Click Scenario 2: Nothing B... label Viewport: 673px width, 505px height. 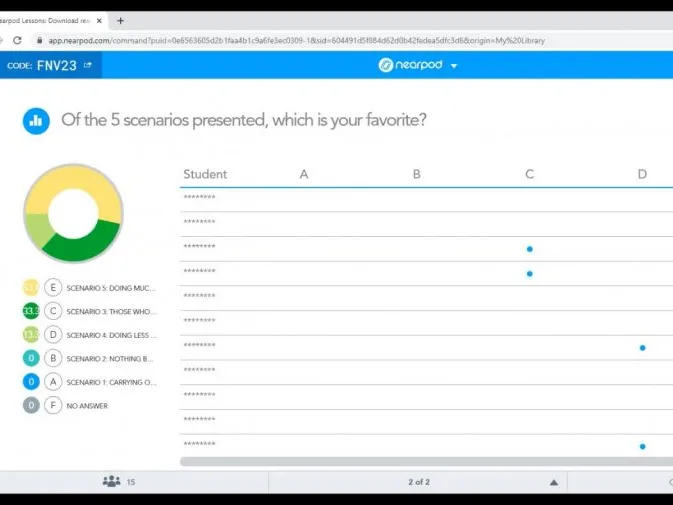point(110,359)
